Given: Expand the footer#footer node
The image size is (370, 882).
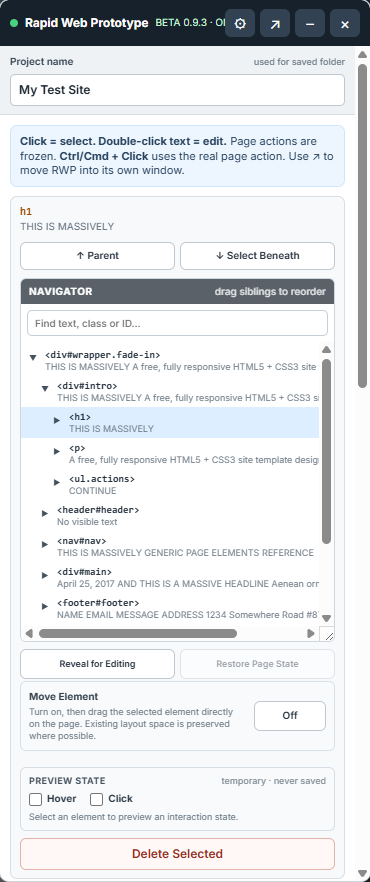Looking at the screenshot, I should 45,606.
